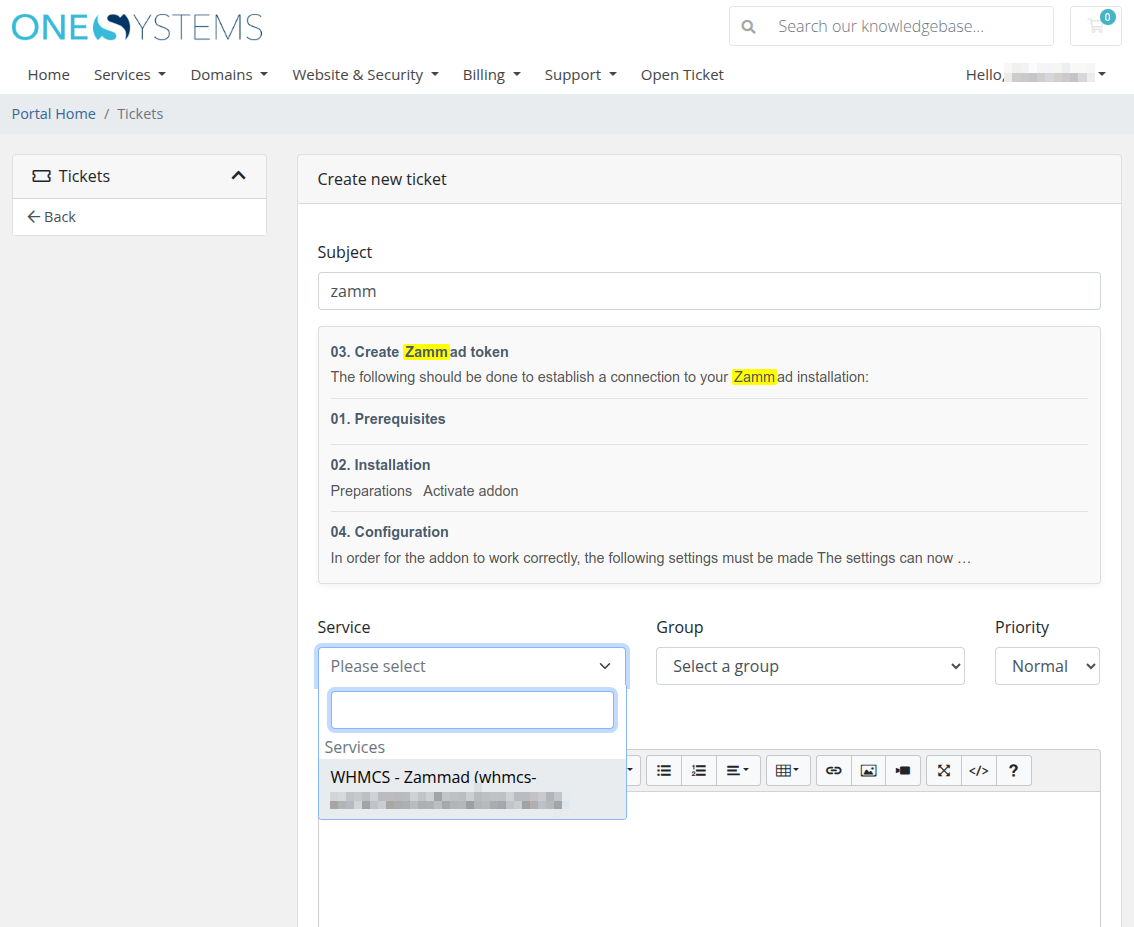Image resolution: width=1134 pixels, height=927 pixels.
Task: Click the Tickets panel ticket icon
Action: pyautogui.click(x=41, y=176)
